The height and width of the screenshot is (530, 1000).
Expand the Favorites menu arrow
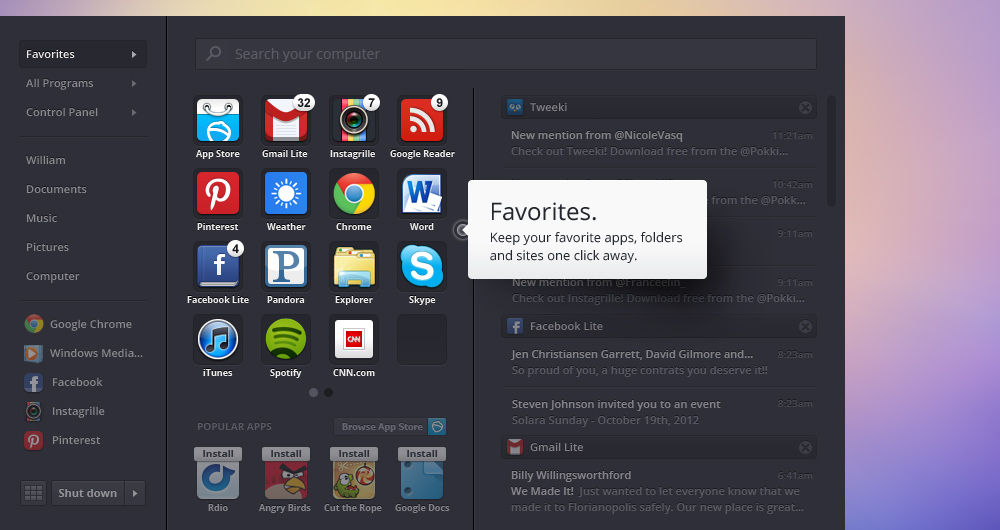pos(134,54)
